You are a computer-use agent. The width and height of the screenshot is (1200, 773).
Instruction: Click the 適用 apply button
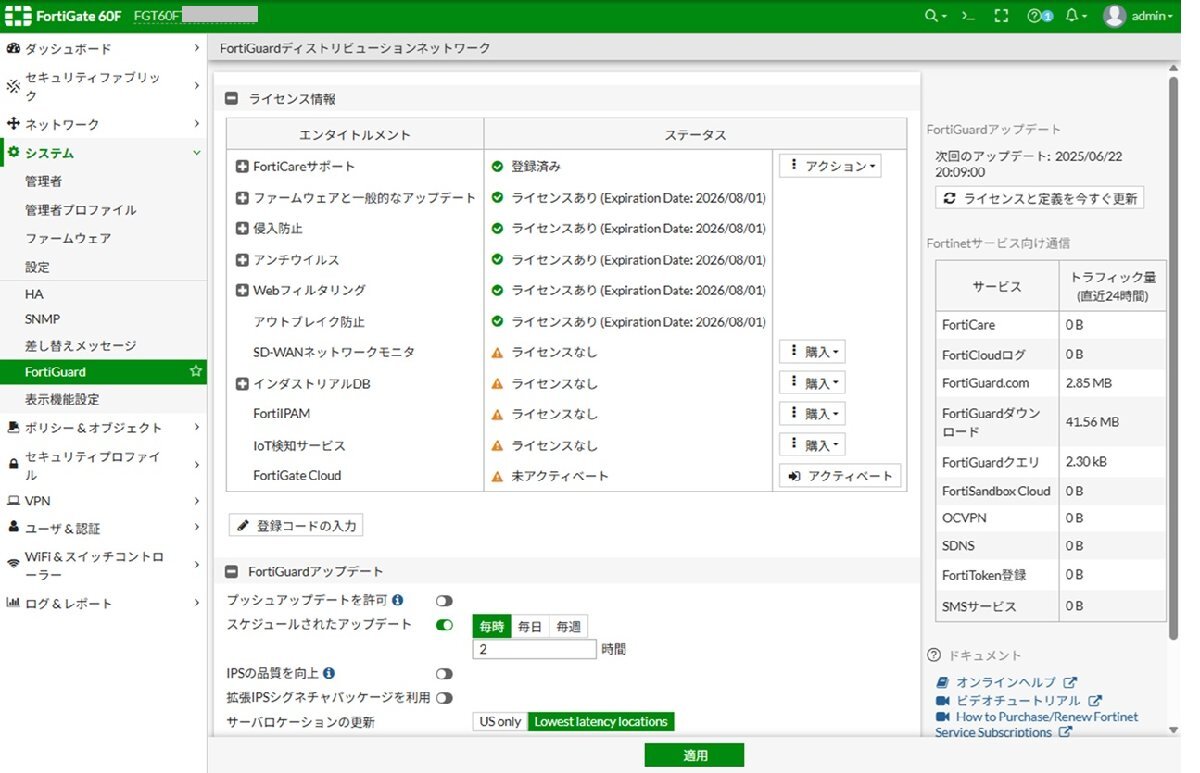coord(695,756)
